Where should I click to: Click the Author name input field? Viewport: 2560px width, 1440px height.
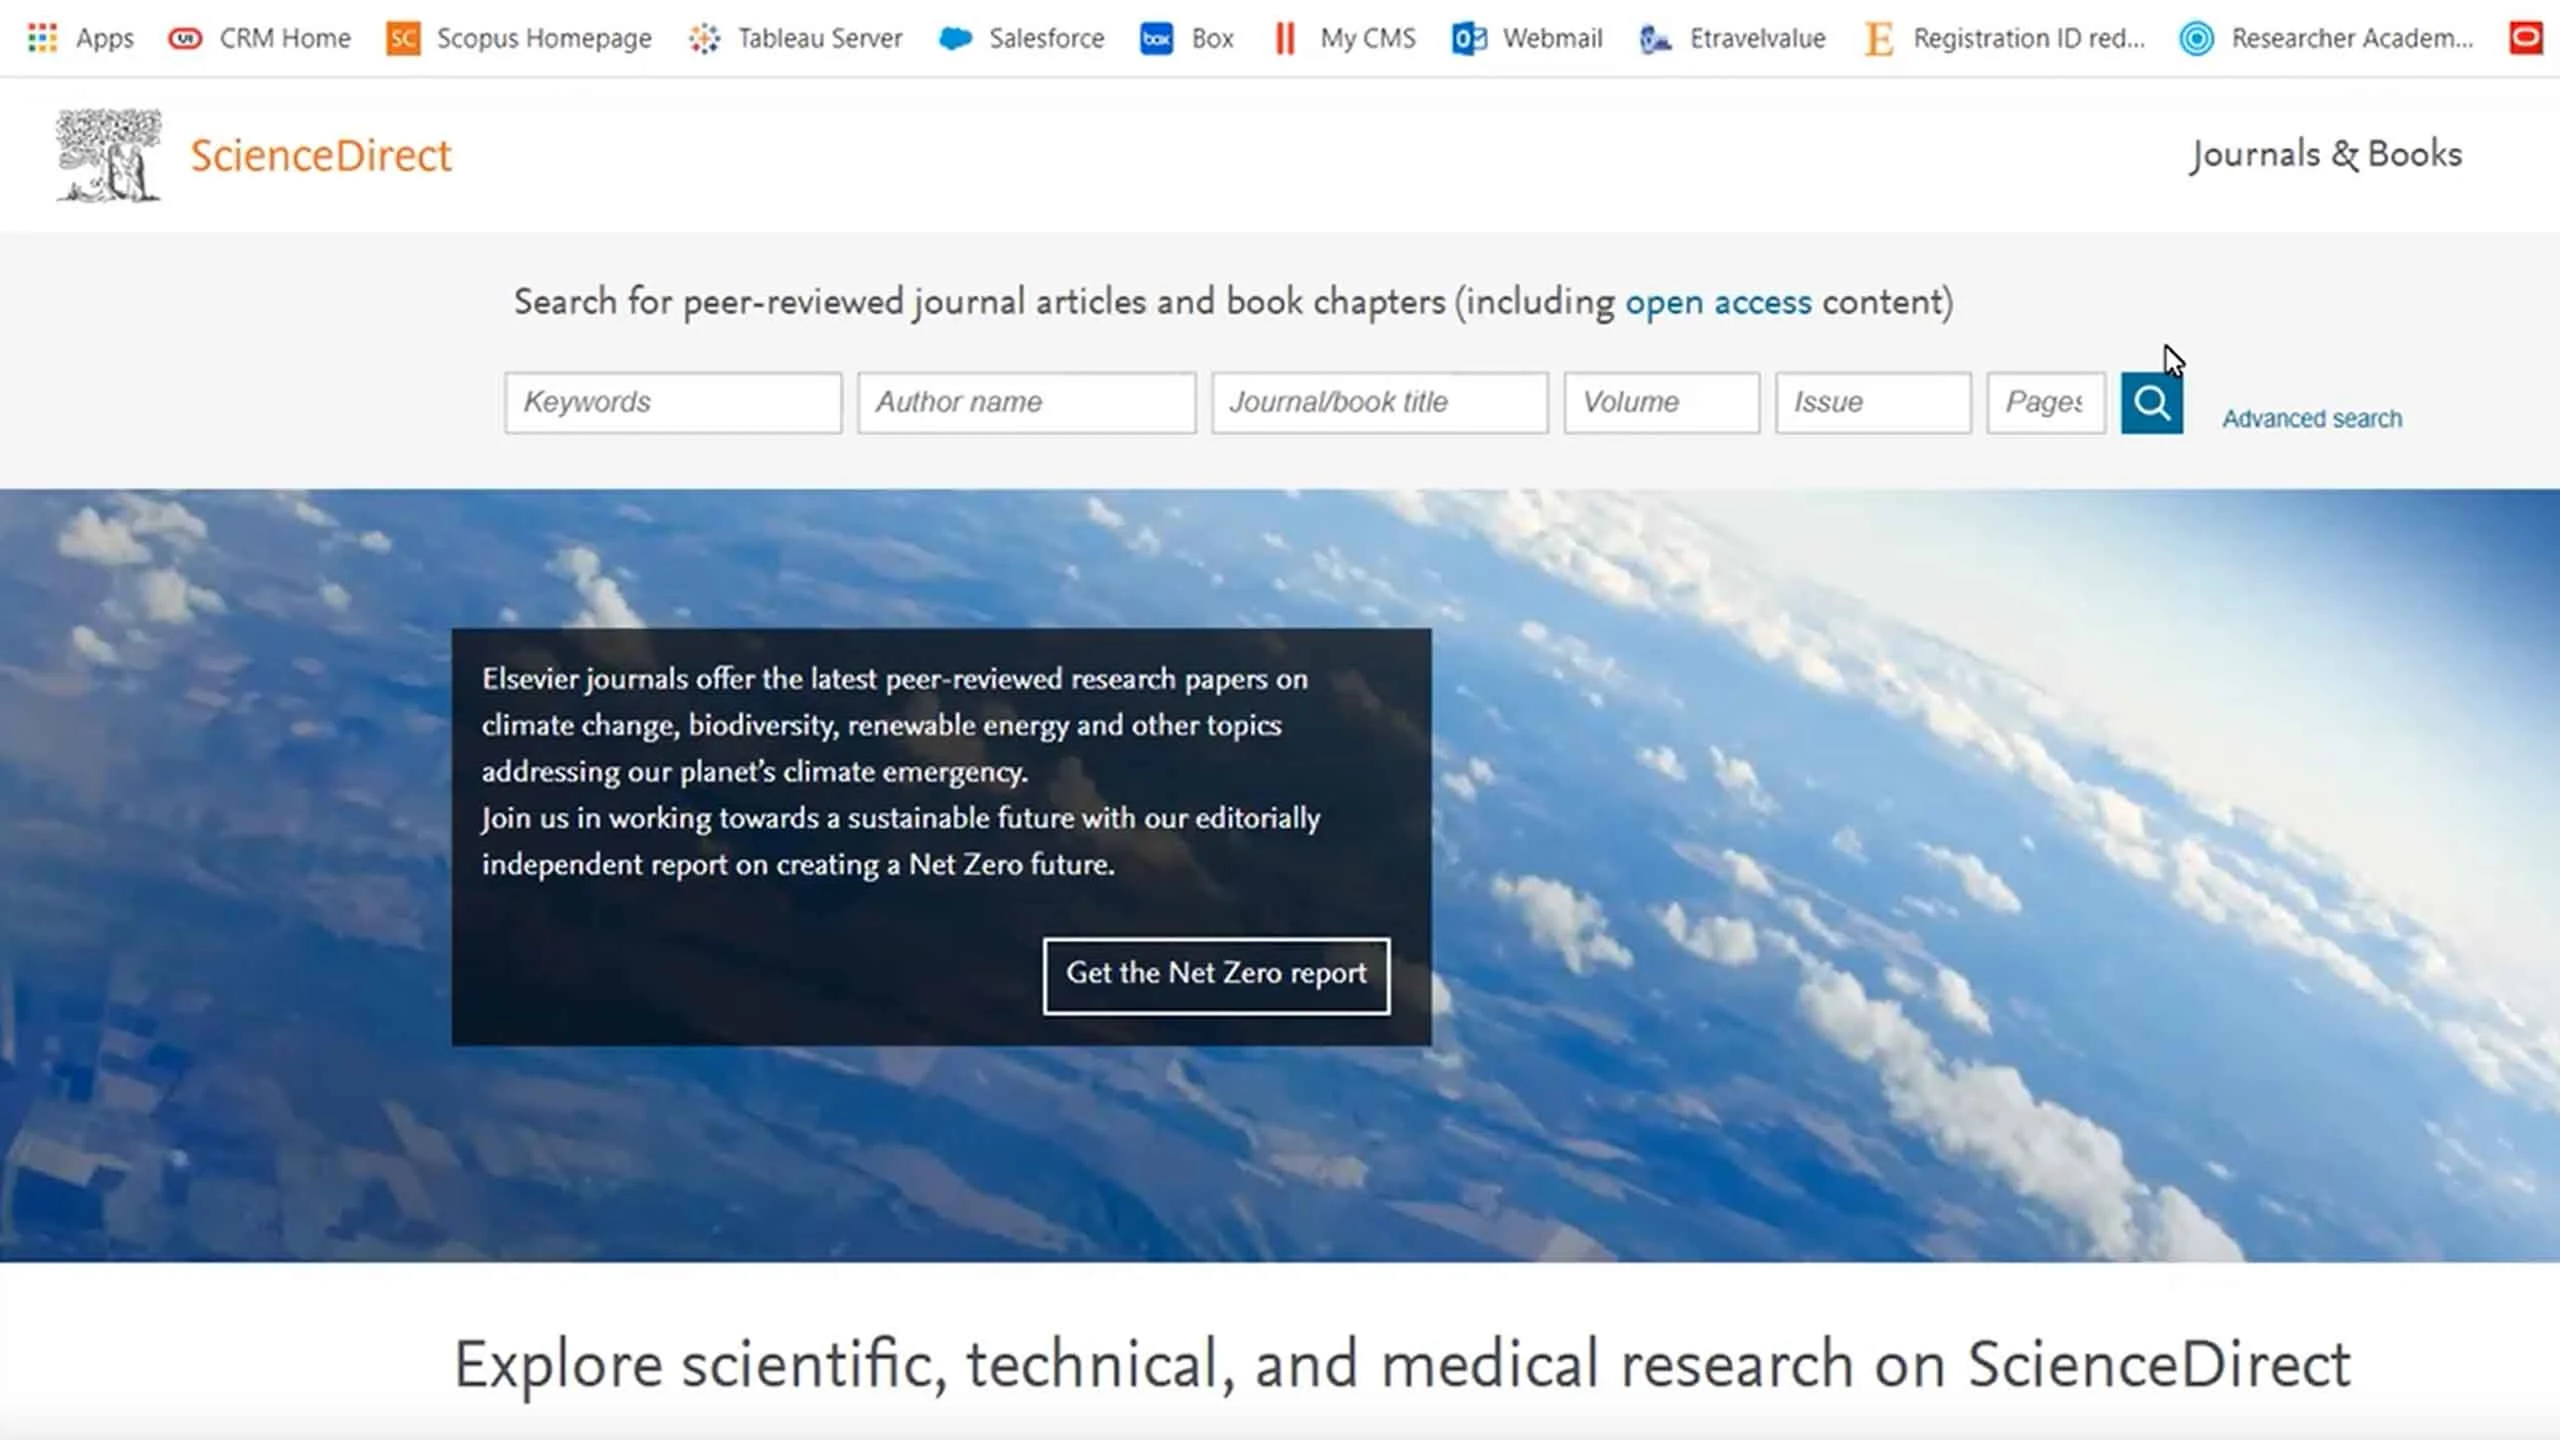[x=1026, y=402]
